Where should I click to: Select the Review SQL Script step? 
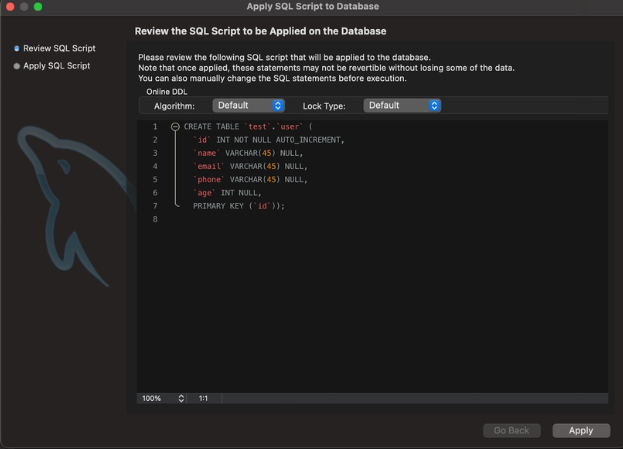click(59, 48)
